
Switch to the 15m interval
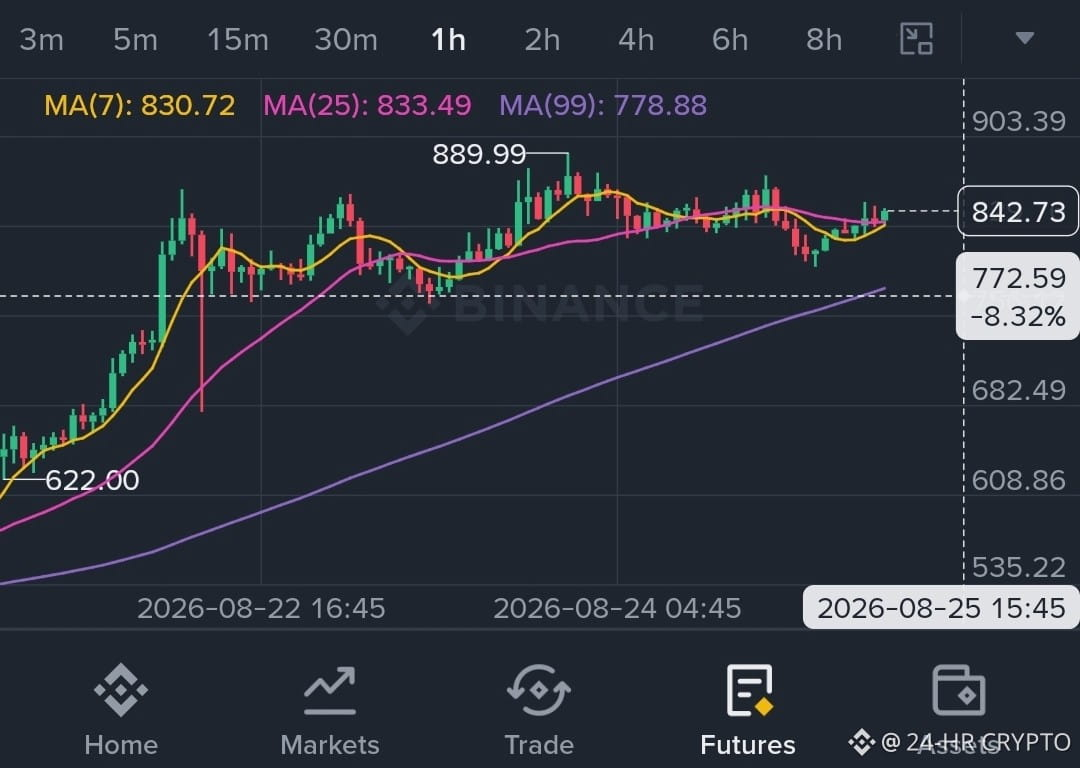pos(238,39)
